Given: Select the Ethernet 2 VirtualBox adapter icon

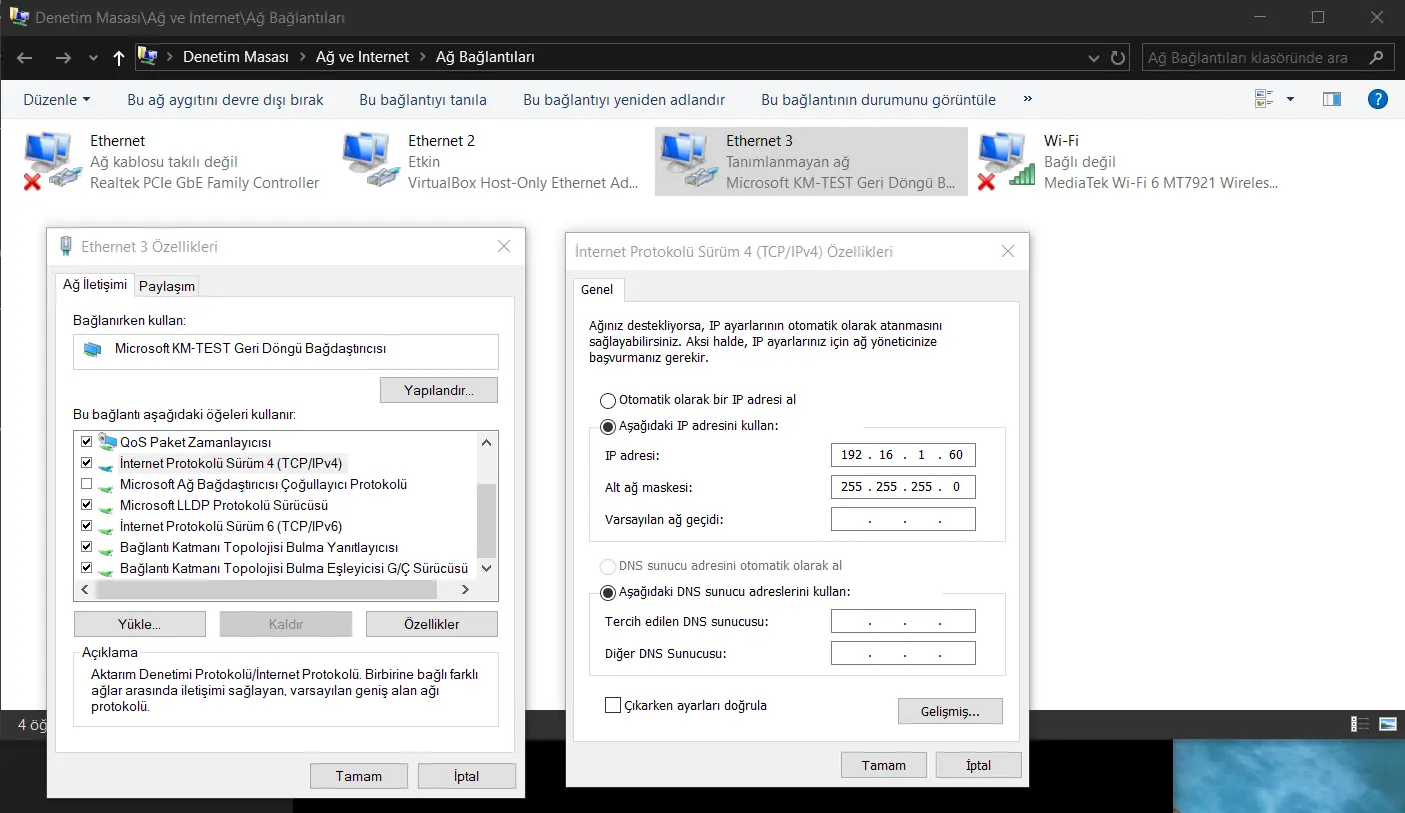Looking at the screenshot, I should pyautogui.click(x=370, y=158).
